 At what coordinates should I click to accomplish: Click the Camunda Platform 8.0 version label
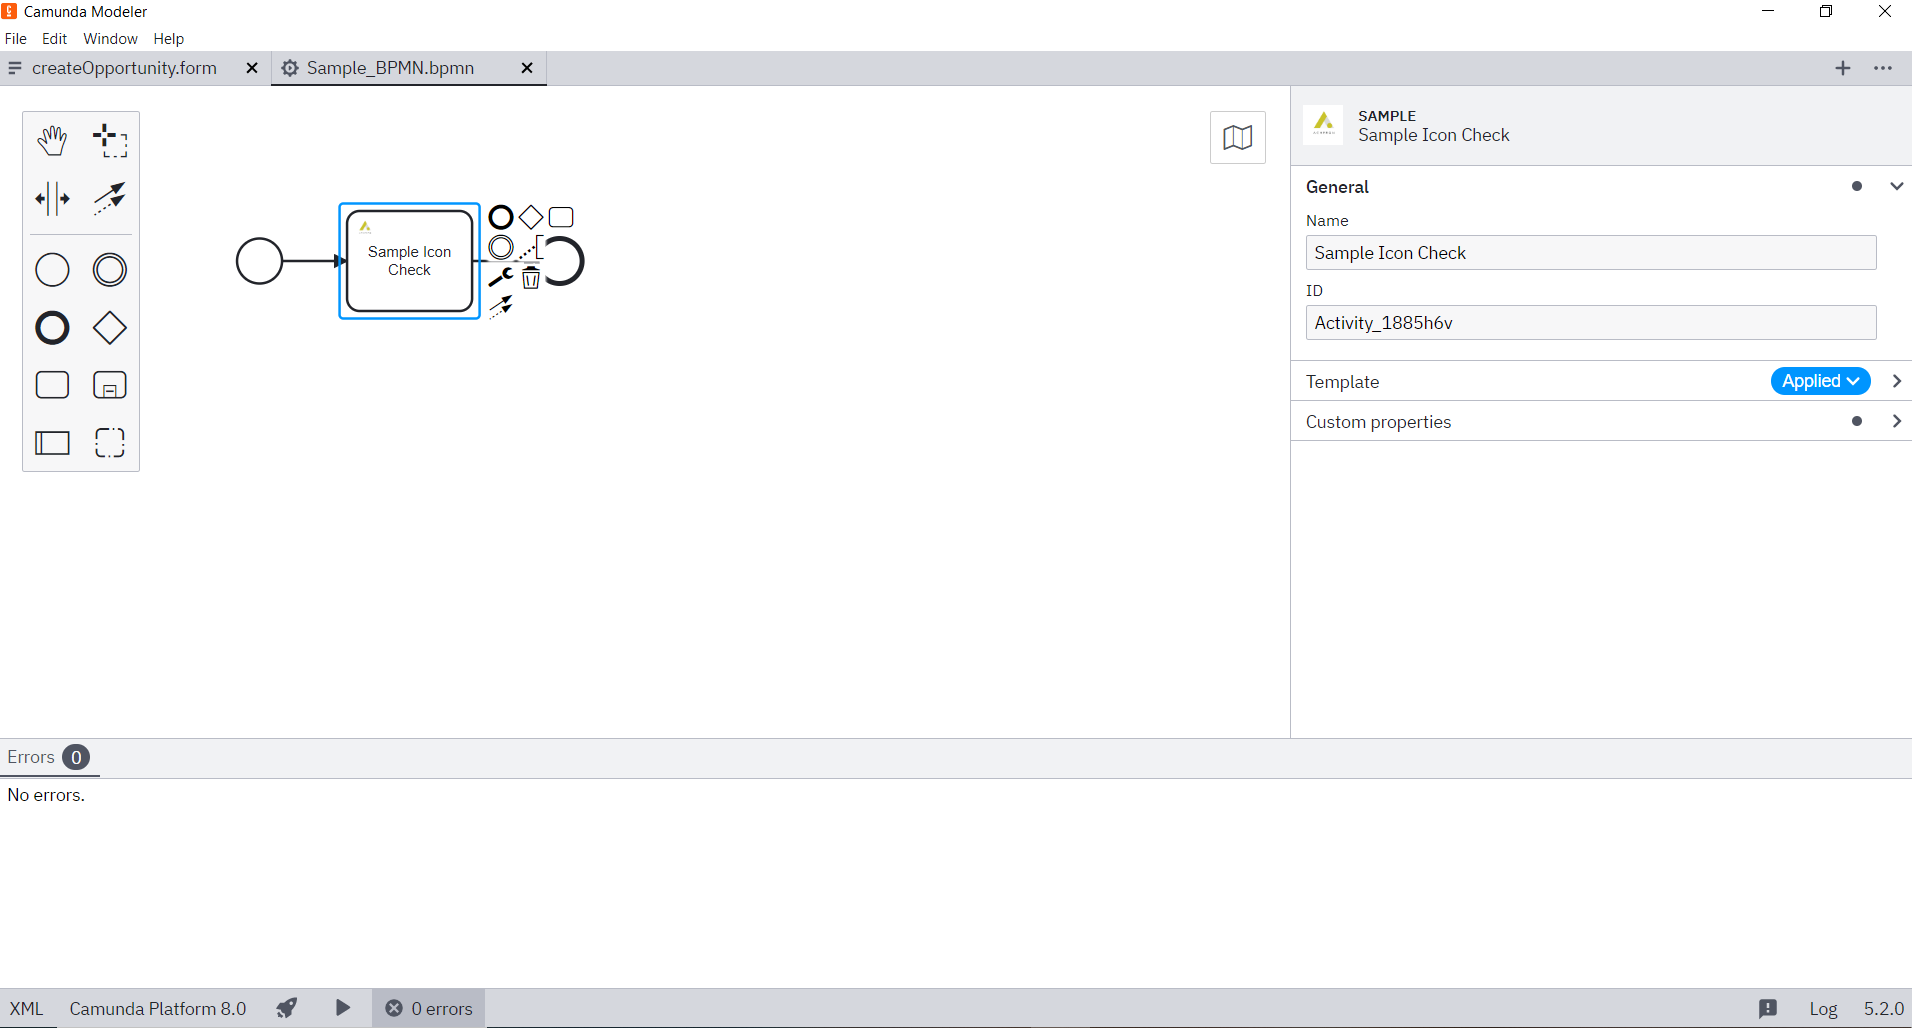coord(158,1008)
